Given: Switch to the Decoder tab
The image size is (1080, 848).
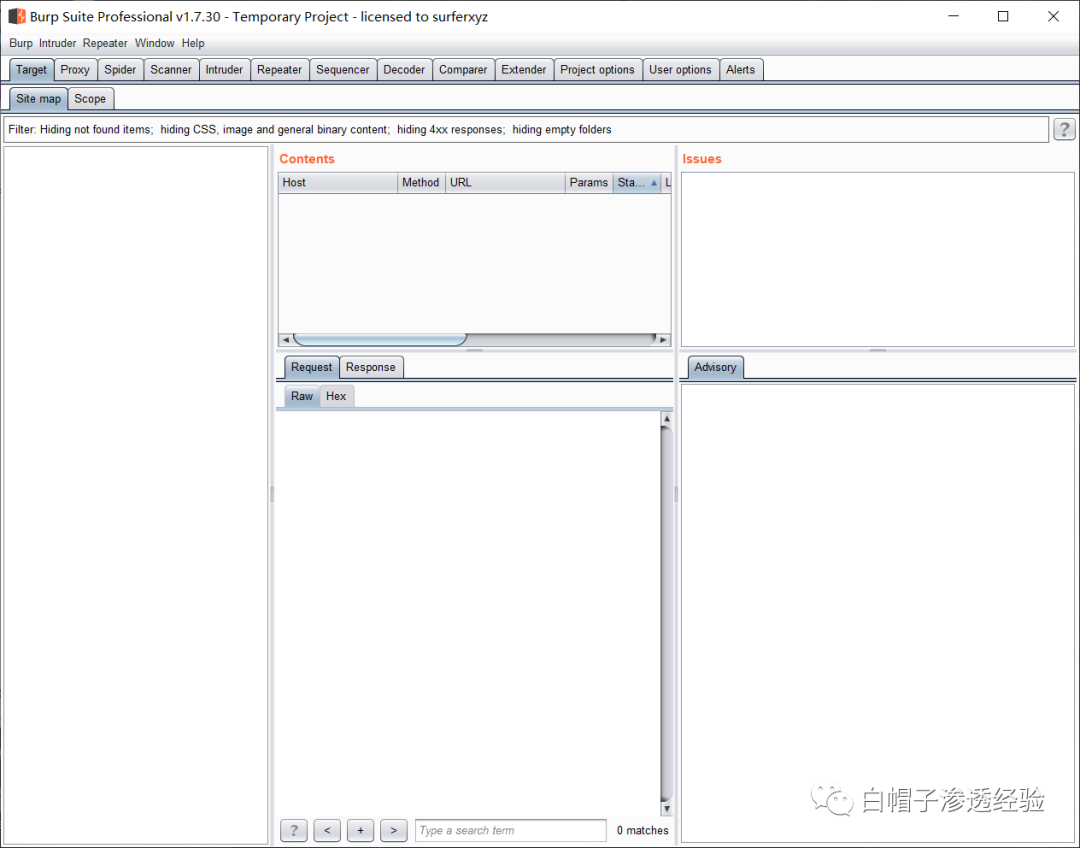Looking at the screenshot, I should click(x=404, y=70).
